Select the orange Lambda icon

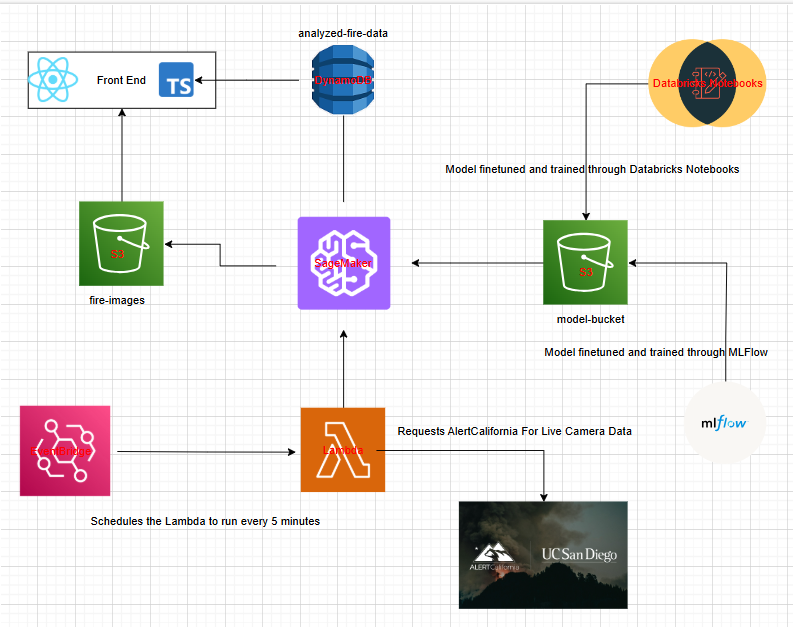click(343, 450)
